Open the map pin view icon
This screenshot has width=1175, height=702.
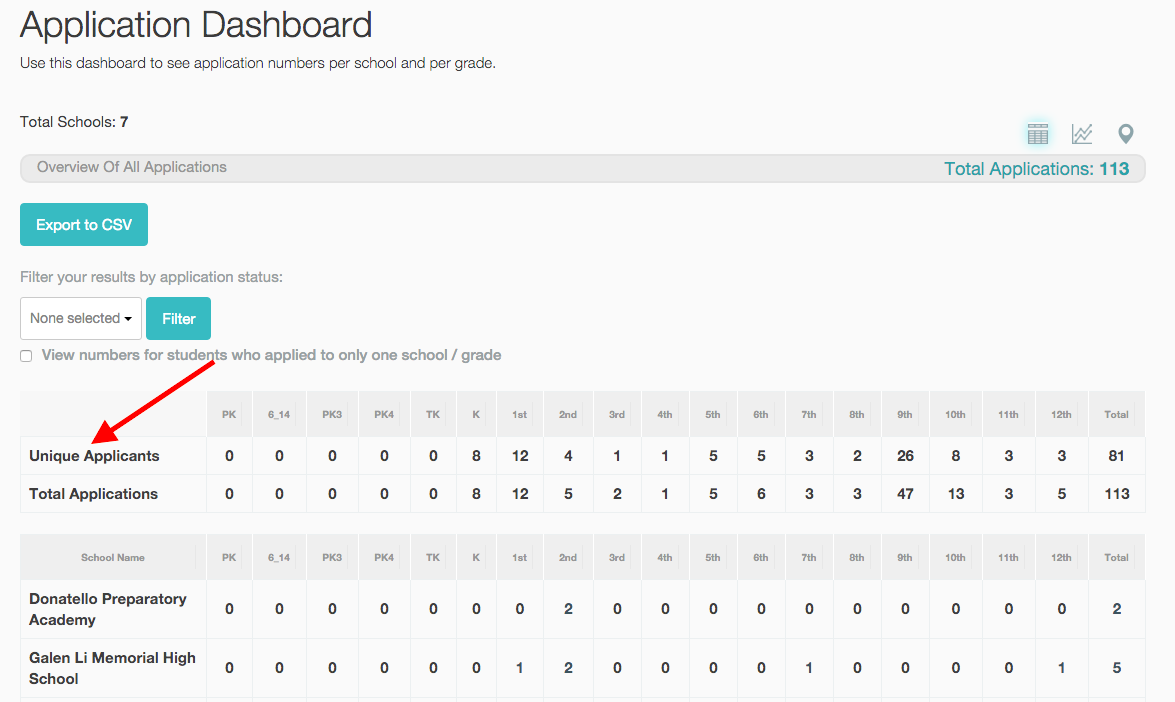(1126, 134)
